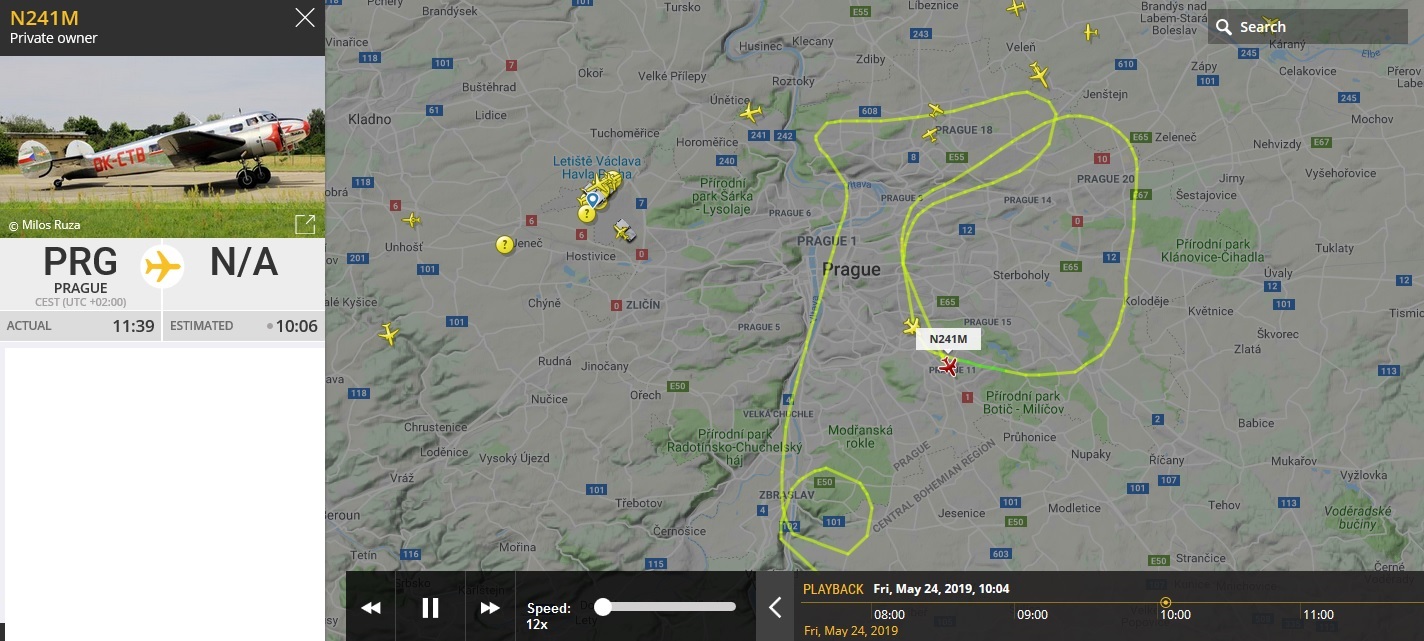Viewport: 1424px width, 641px height.
Task: Click the Search field
Action: (1307, 27)
